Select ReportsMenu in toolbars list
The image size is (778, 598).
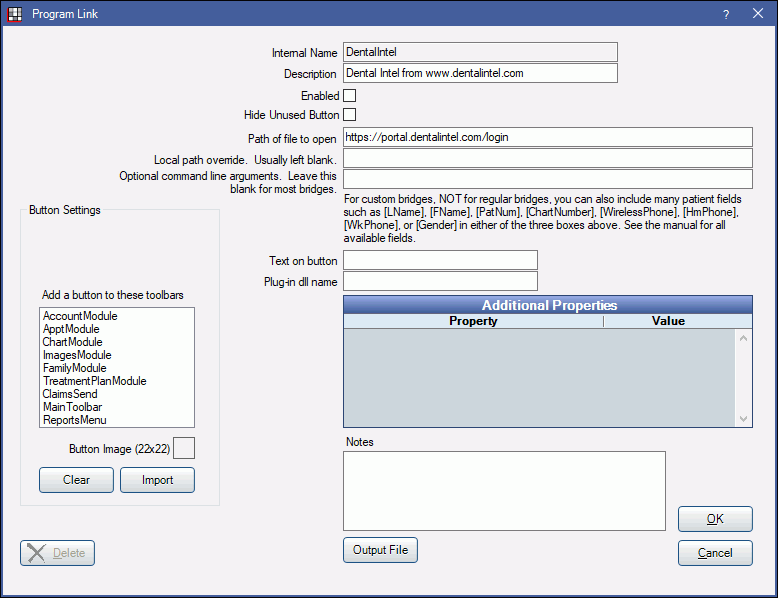tap(117, 420)
